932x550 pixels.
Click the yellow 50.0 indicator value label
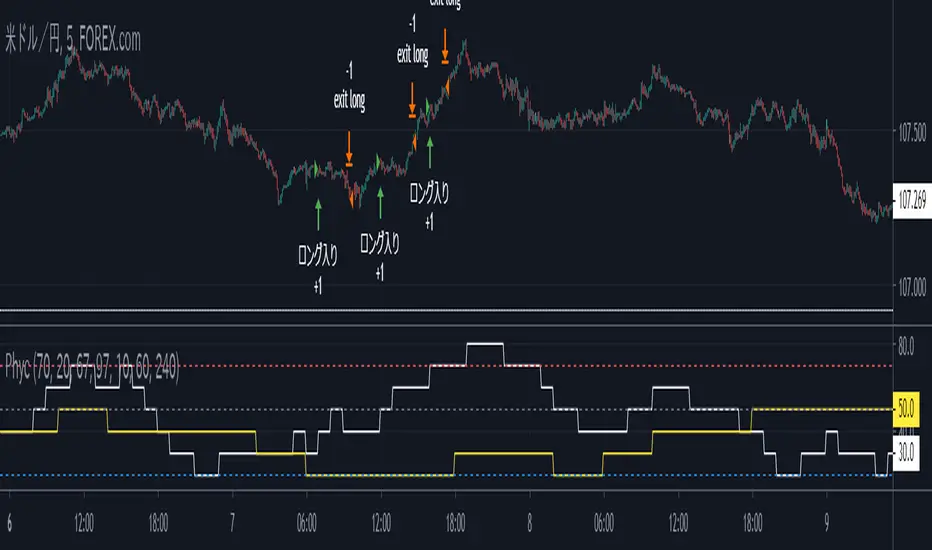(906, 409)
